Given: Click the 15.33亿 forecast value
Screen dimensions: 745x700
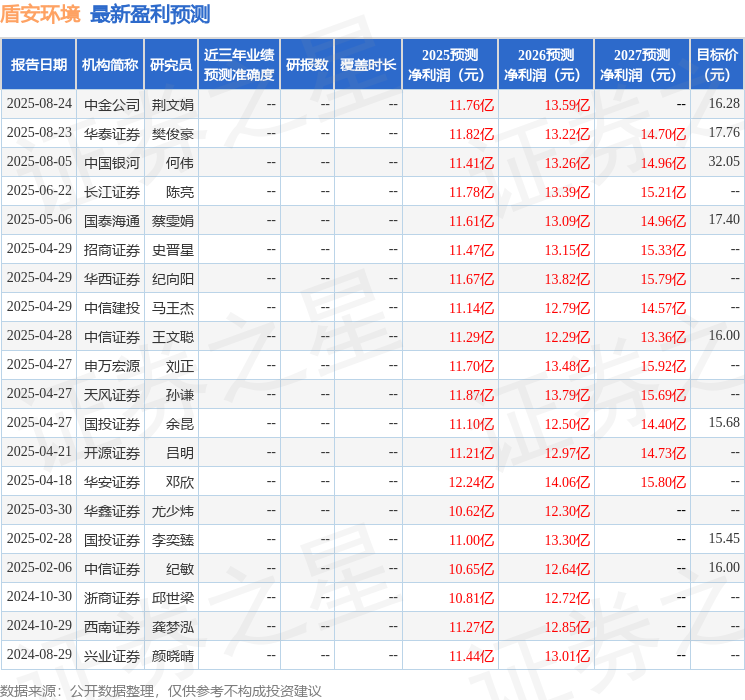Looking at the screenshot, I should point(663,250).
